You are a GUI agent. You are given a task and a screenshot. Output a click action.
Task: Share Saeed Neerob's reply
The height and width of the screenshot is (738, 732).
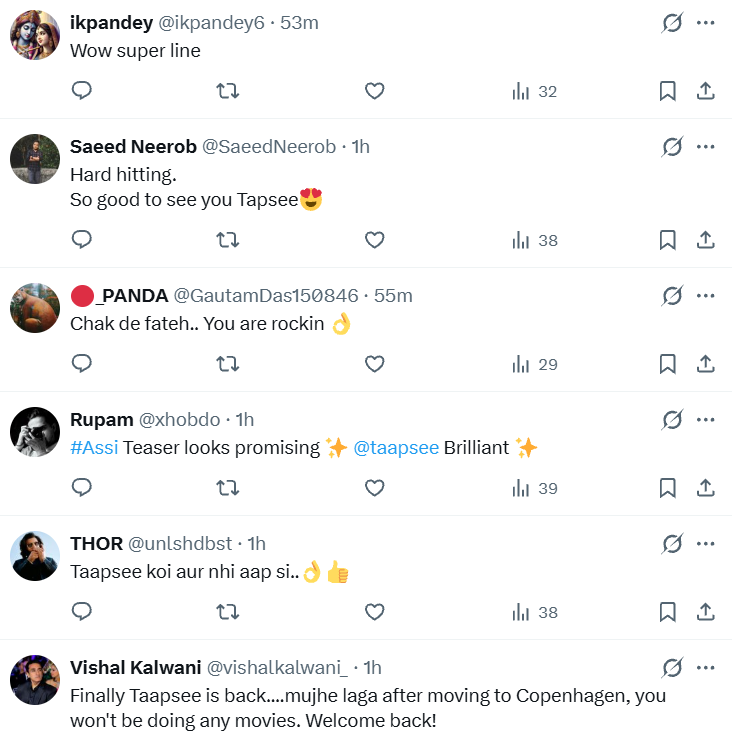[705, 240]
